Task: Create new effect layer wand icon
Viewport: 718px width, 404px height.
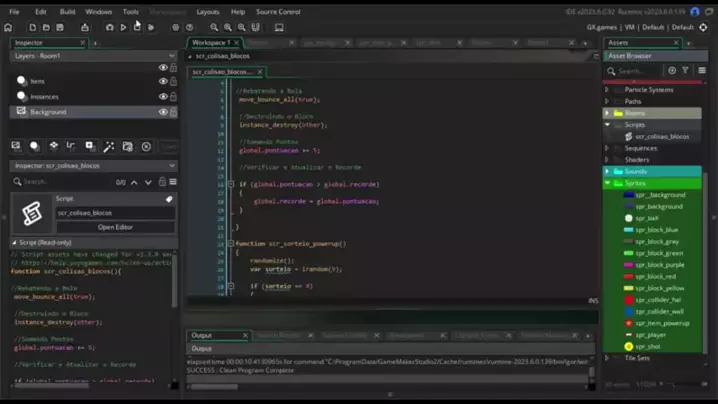Action: click(109, 146)
